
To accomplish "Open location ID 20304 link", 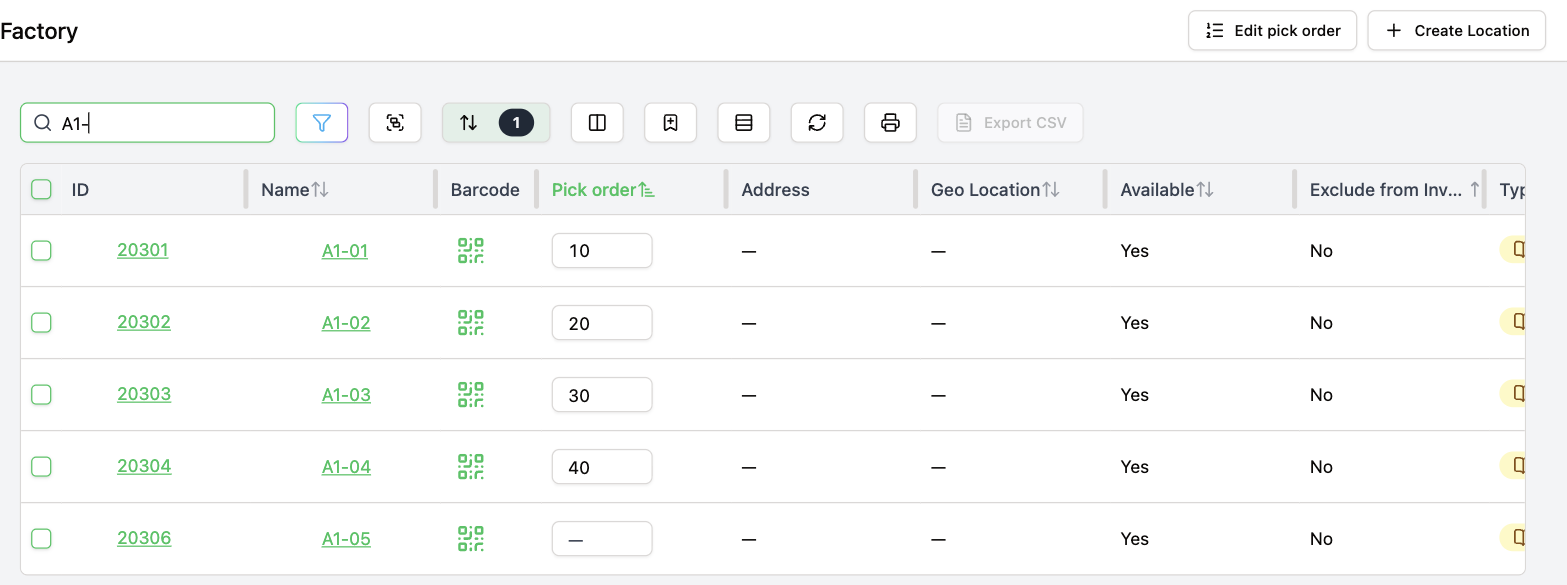I will [x=144, y=466].
